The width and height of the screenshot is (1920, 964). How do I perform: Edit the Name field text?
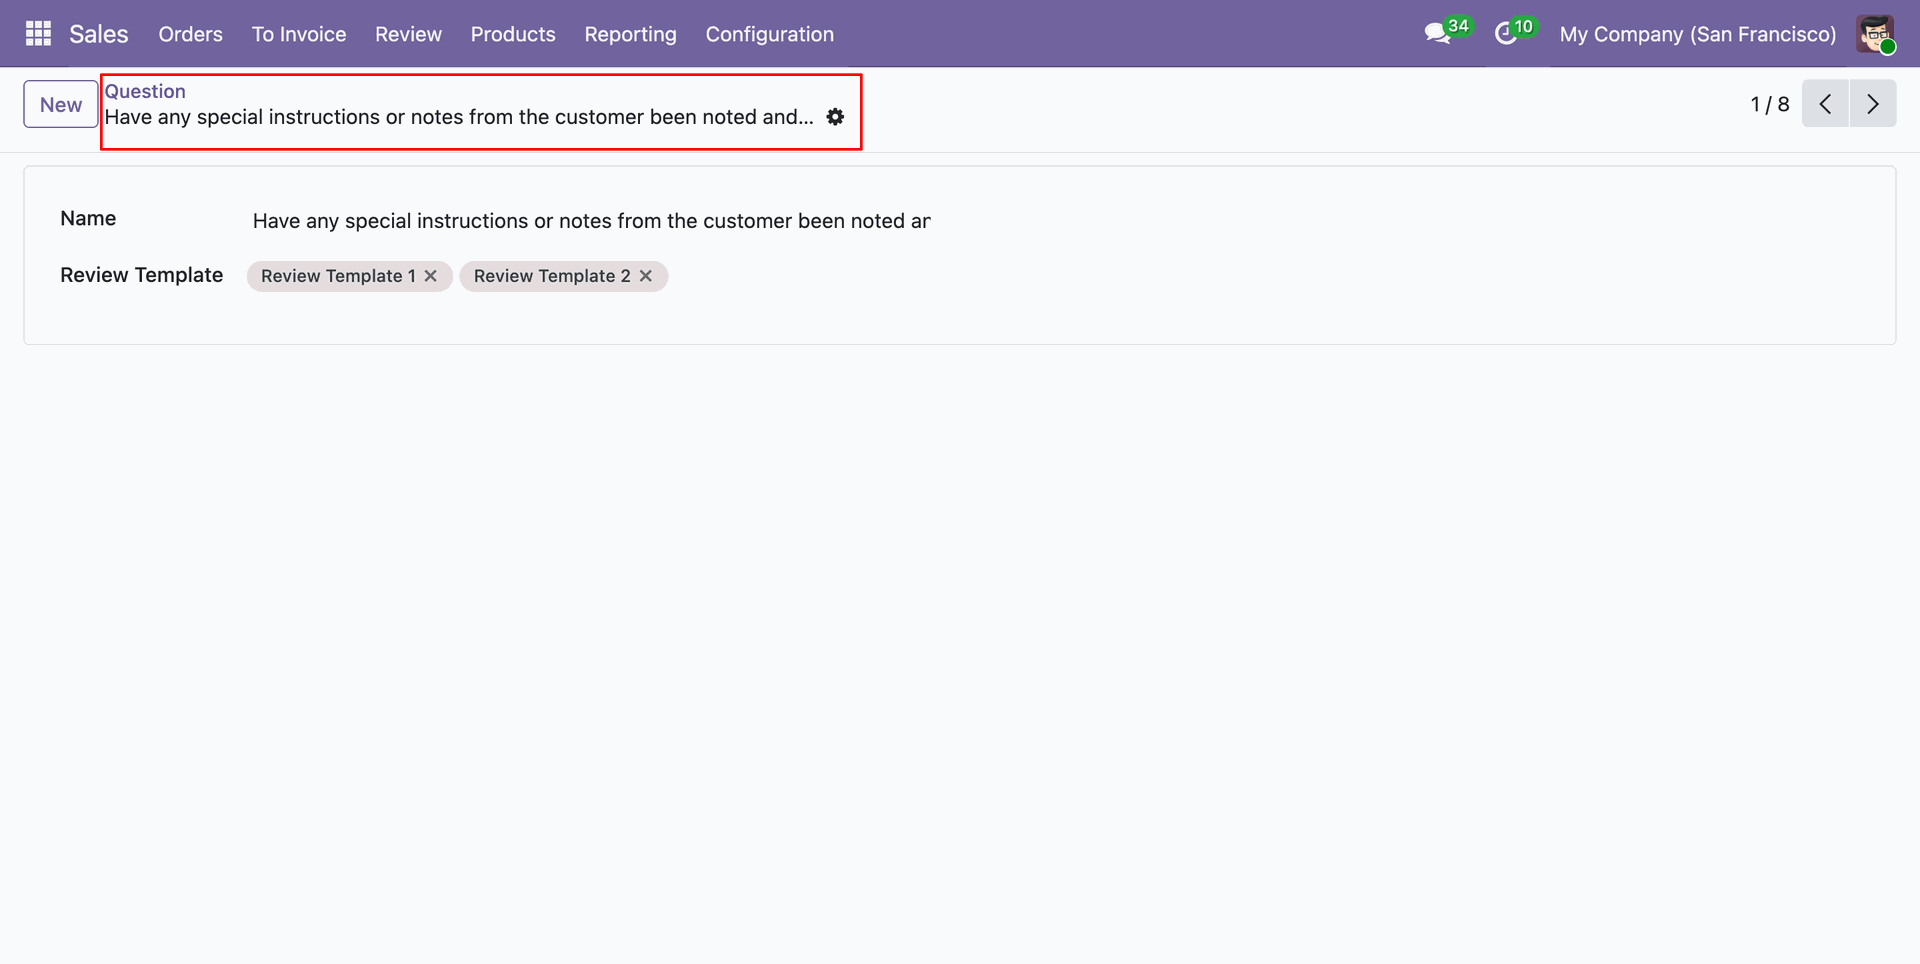[x=591, y=221]
